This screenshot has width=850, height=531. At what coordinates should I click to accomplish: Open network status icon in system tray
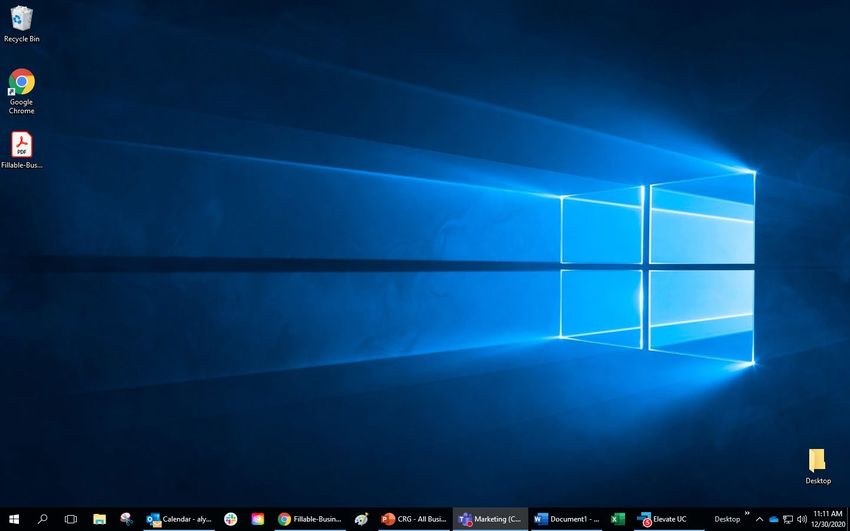(x=788, y=519)
